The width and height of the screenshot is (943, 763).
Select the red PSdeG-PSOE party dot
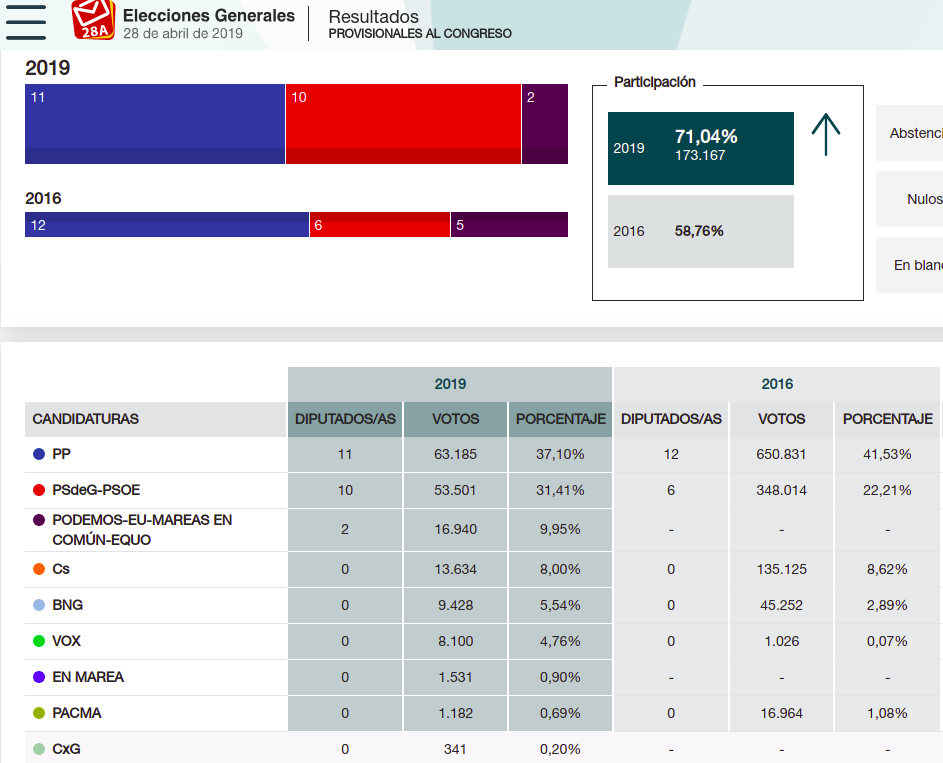coord(37,490)
